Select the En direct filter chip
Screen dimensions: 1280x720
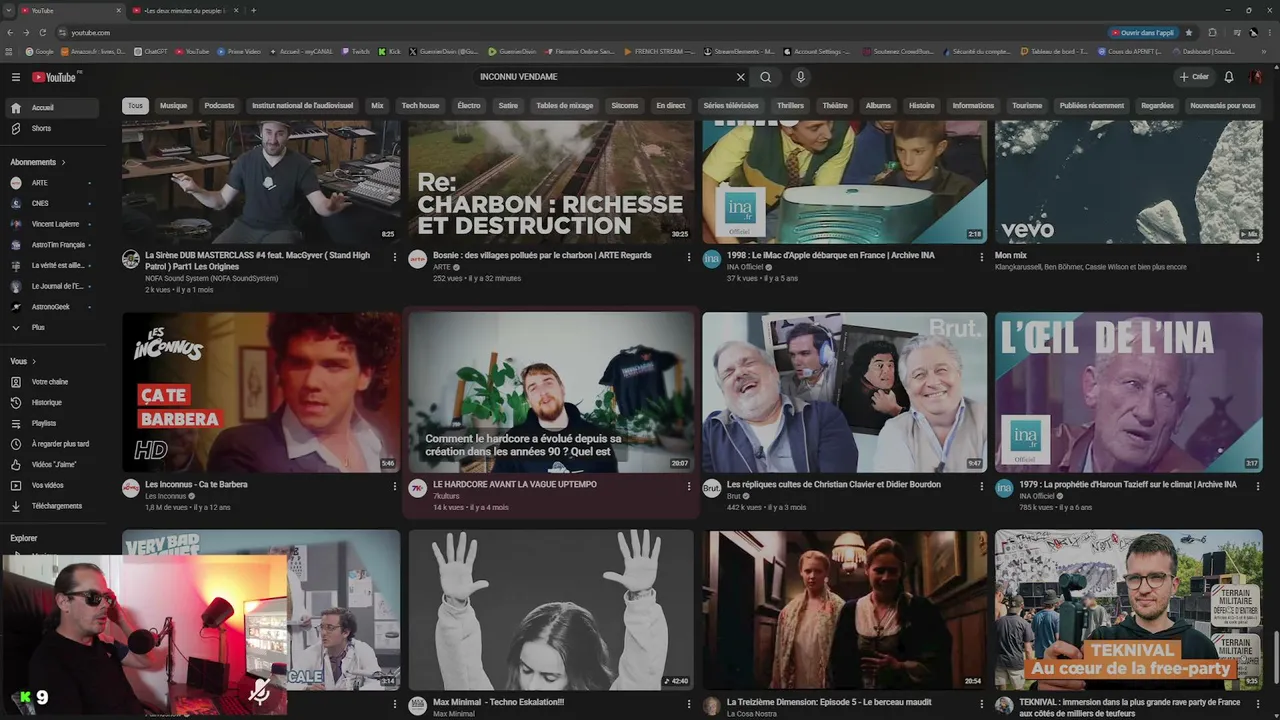pos(670,105)
